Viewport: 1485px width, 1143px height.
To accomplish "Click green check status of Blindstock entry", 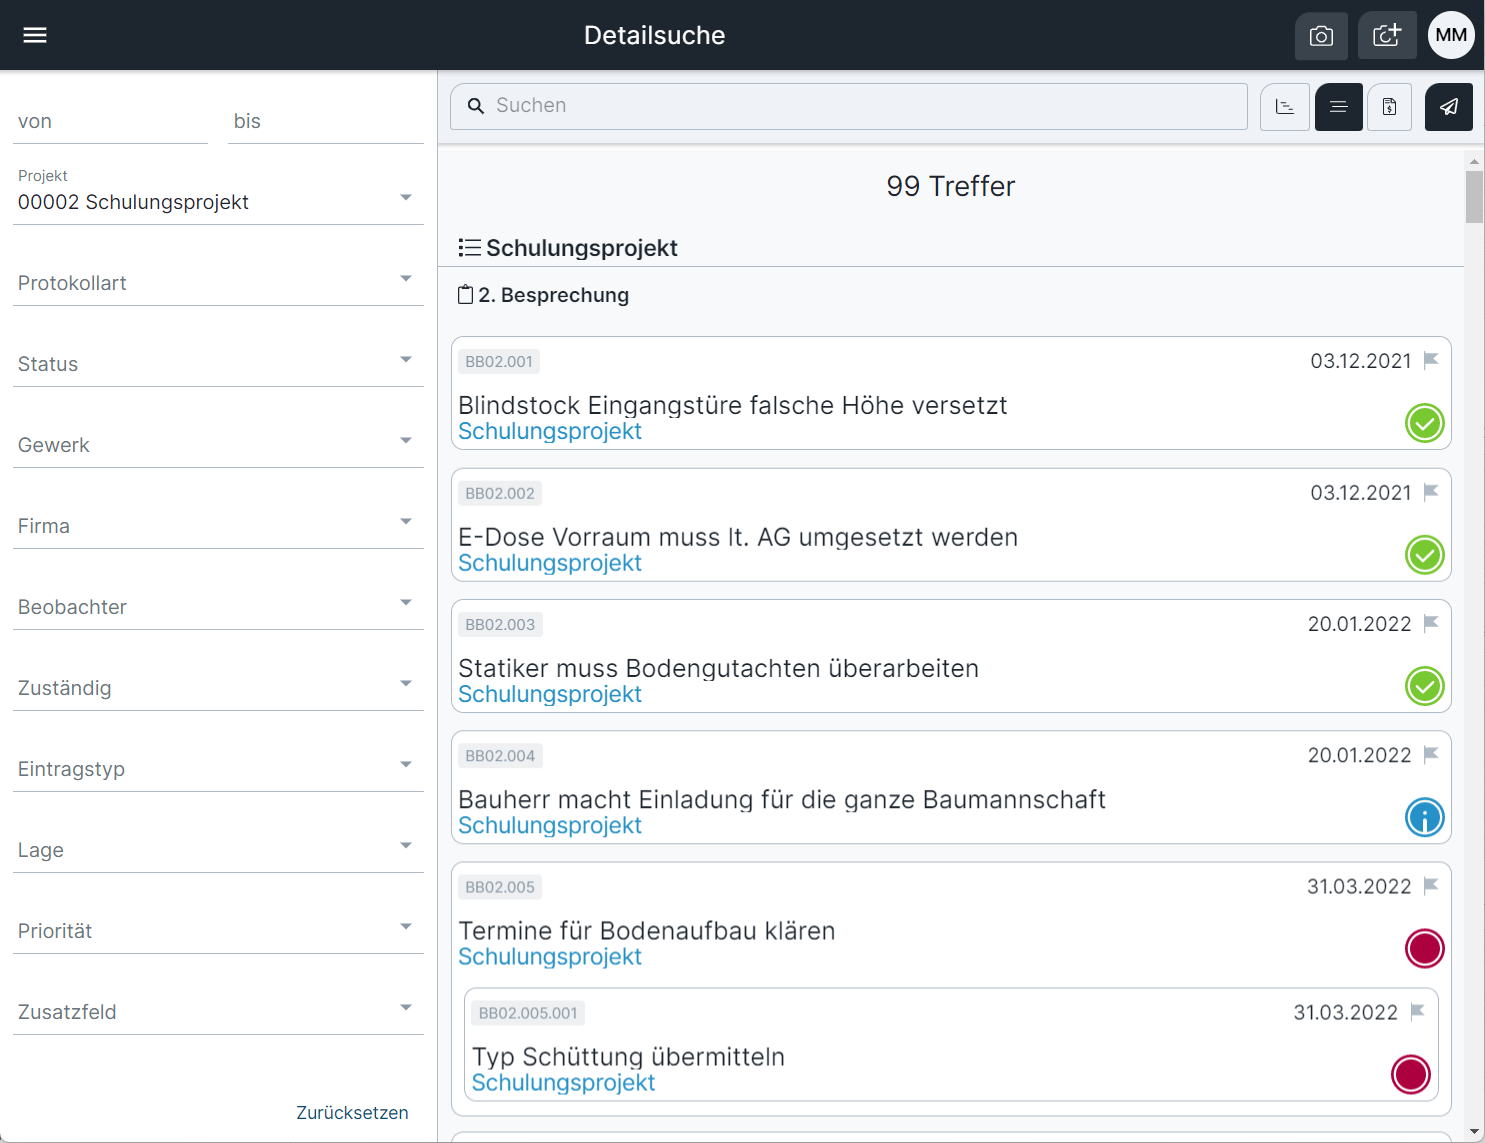I will (1425, 423).
